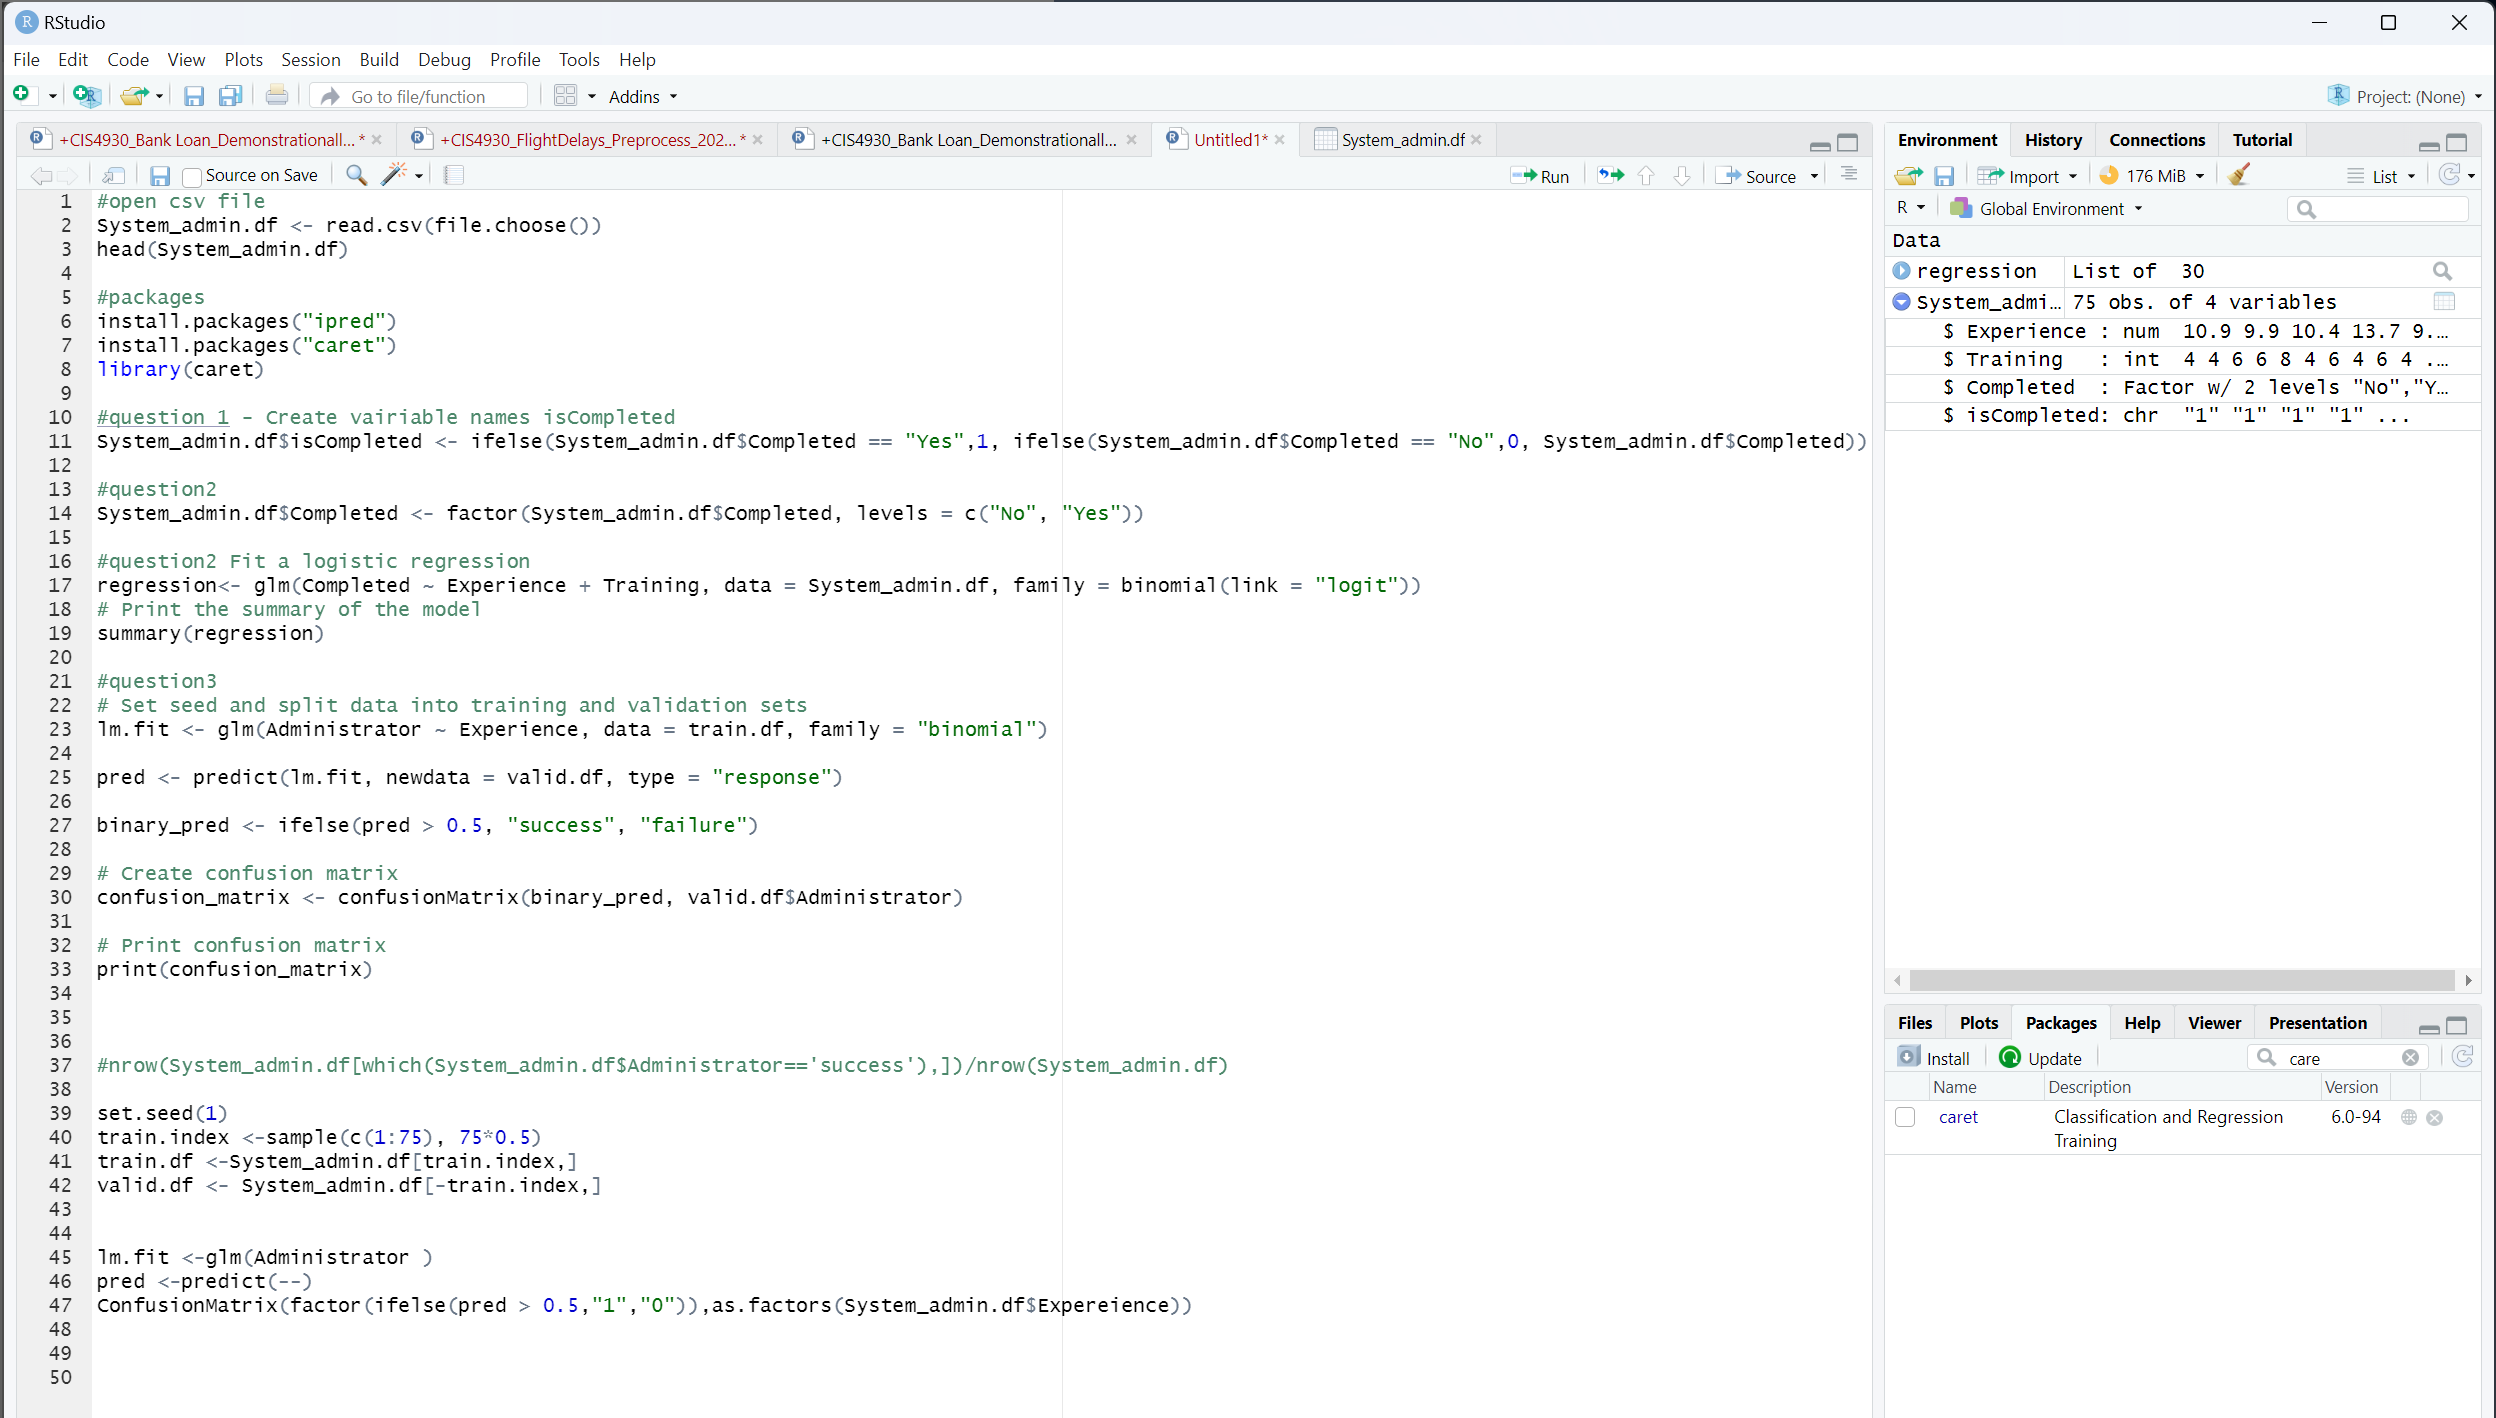Switch to the History tab
This screenshot has height=1418, width=2496.
coord(2052,139)
